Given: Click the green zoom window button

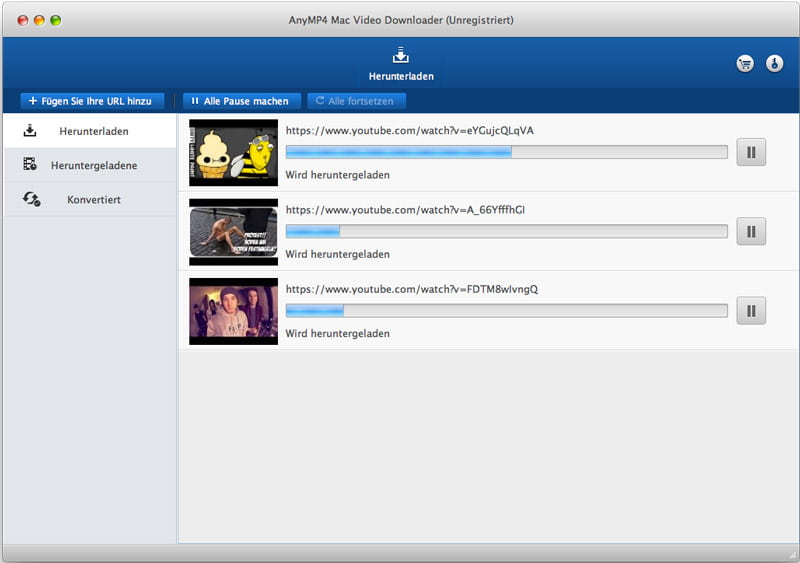Looking at the screenshot, I should click(56, 20).
